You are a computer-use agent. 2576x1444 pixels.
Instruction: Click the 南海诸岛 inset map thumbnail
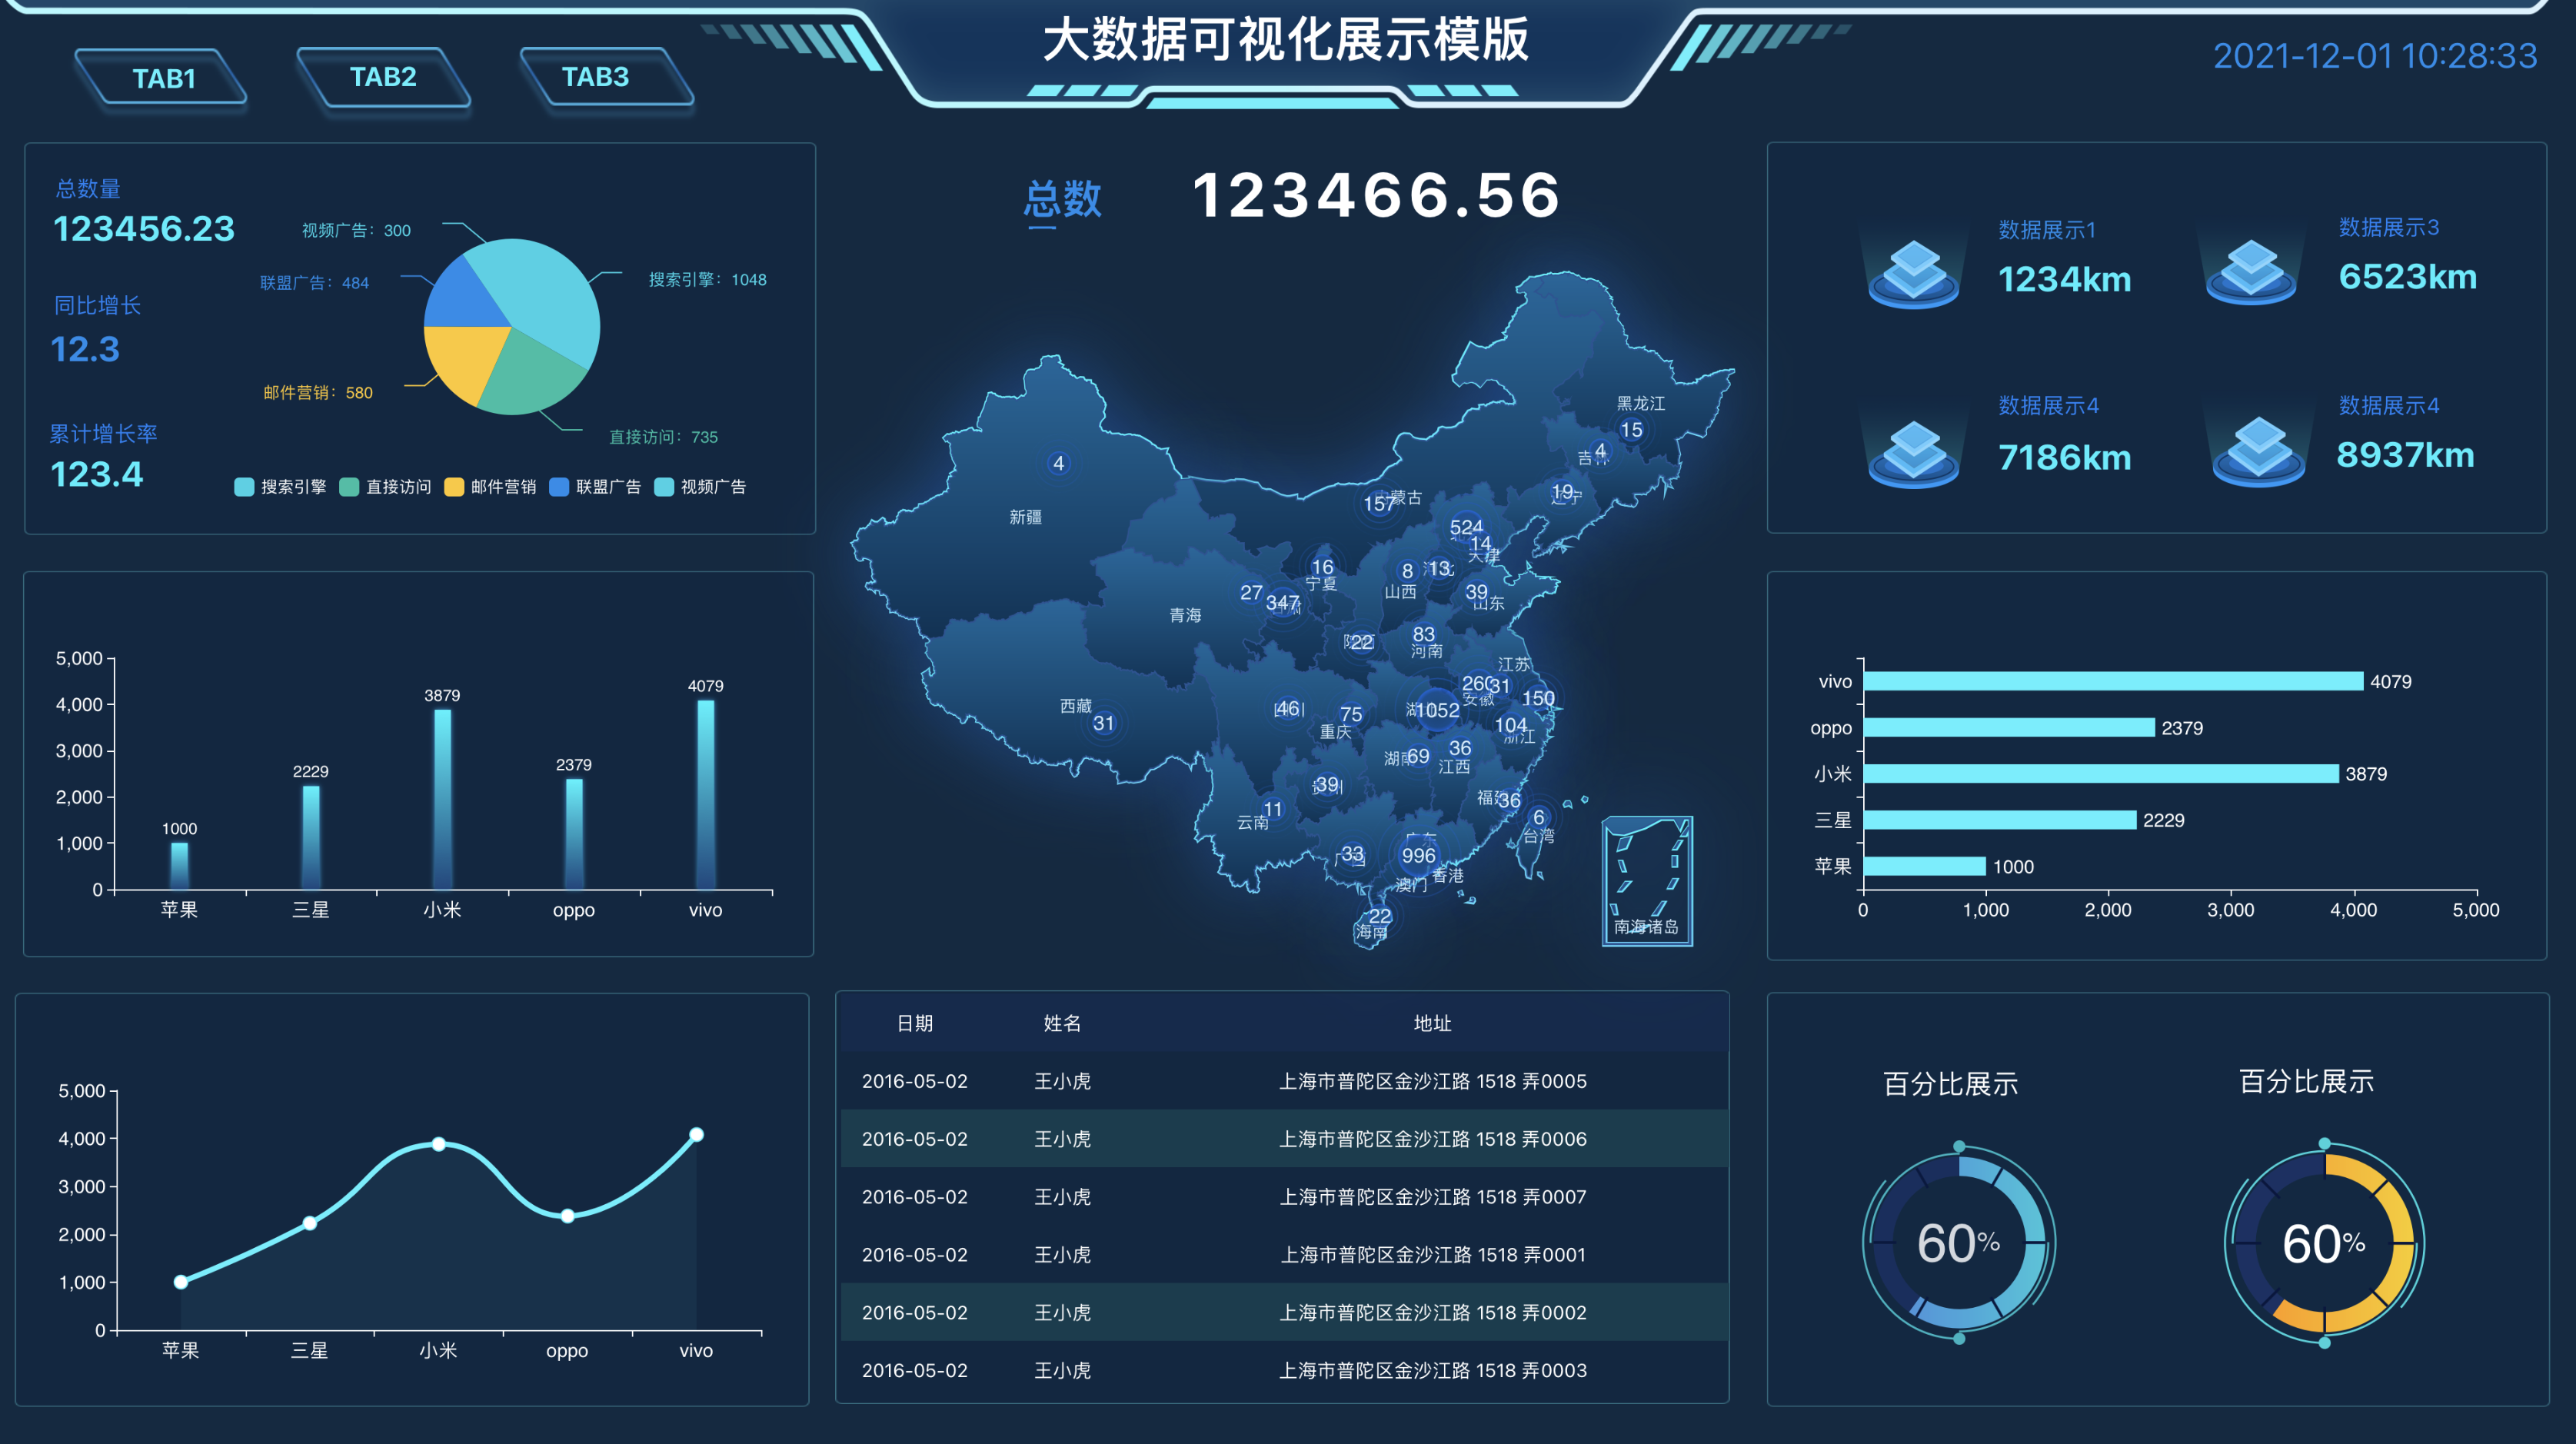pos(1646,881)
